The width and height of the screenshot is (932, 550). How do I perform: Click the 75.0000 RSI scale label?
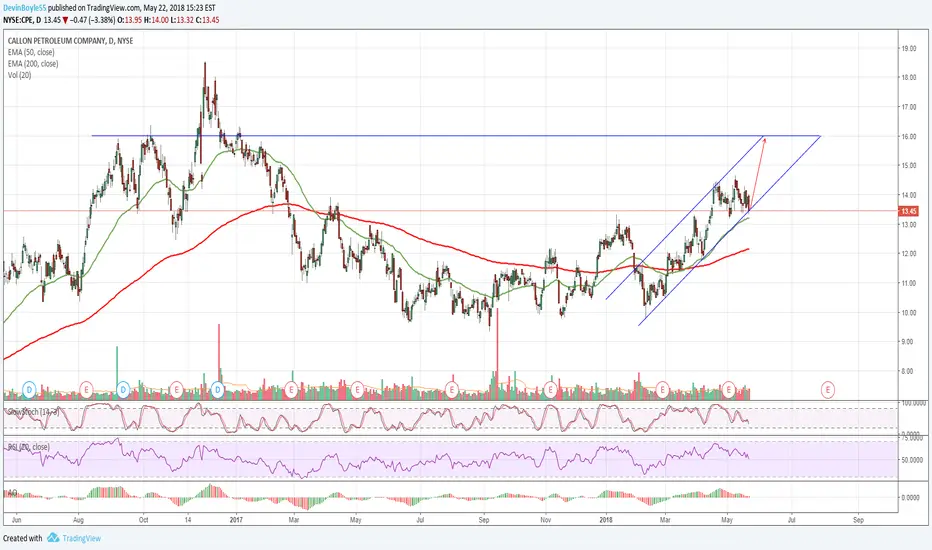coord(914,438)
